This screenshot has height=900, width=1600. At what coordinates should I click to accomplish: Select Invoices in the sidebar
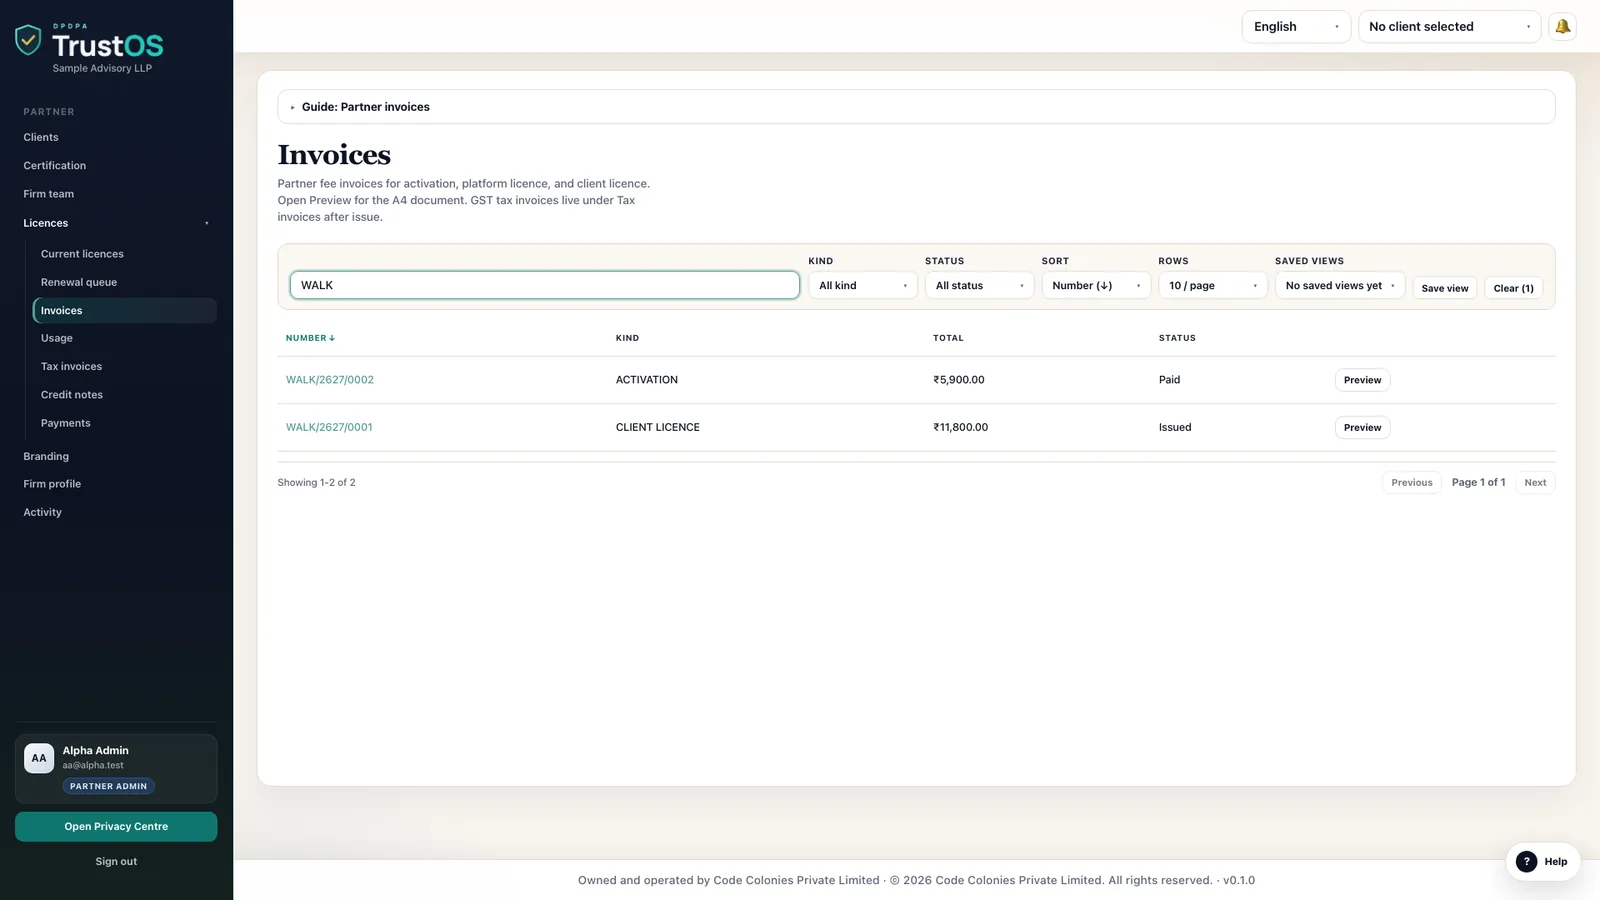coord(124,311)
